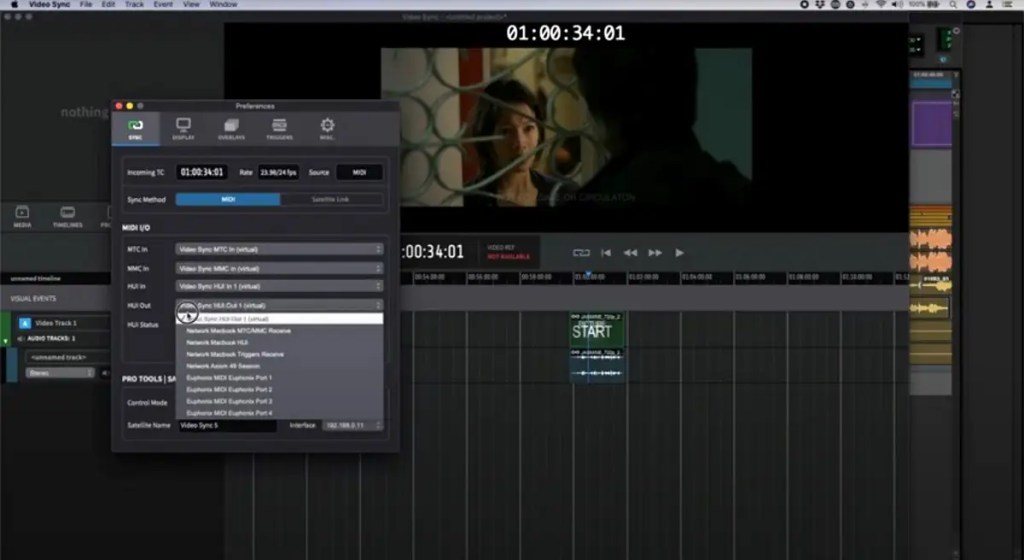
Task: Open the Misc preferences tab
Action: [x=327, y=129]
